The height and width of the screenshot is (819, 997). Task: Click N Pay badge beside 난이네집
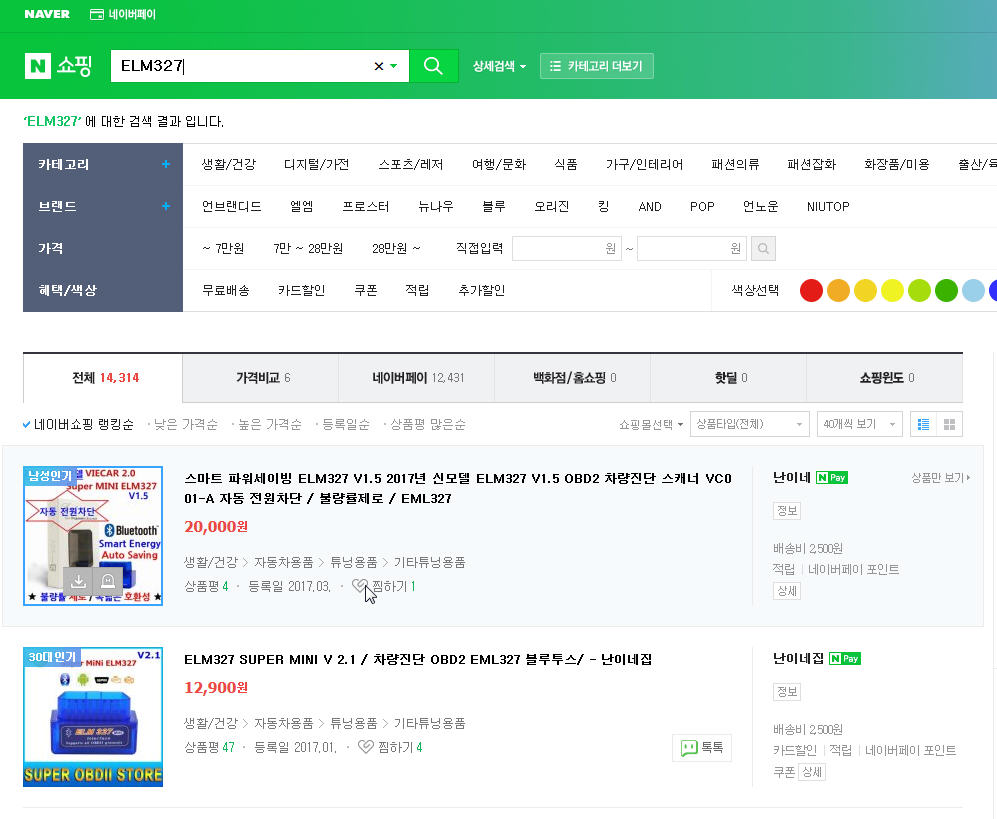click(x=845, y=659)
